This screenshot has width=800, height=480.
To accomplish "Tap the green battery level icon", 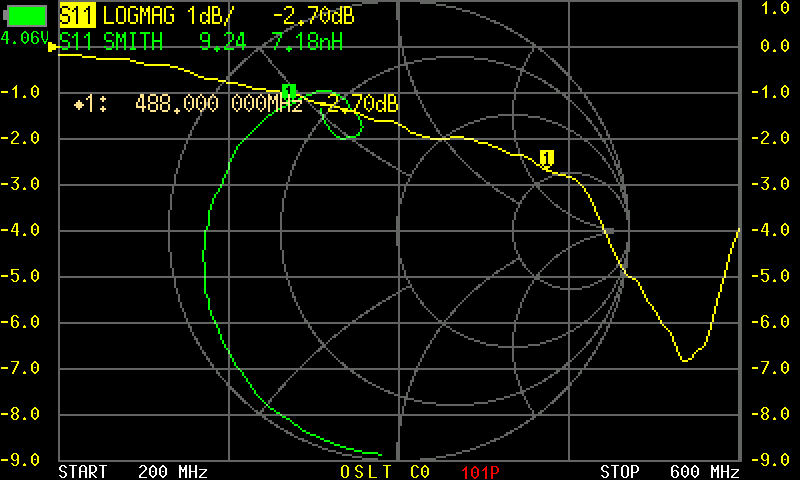I will [25, 16].
